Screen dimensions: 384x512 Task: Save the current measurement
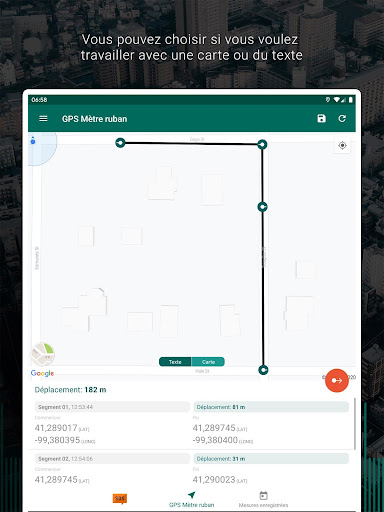[x=321, y=118]
